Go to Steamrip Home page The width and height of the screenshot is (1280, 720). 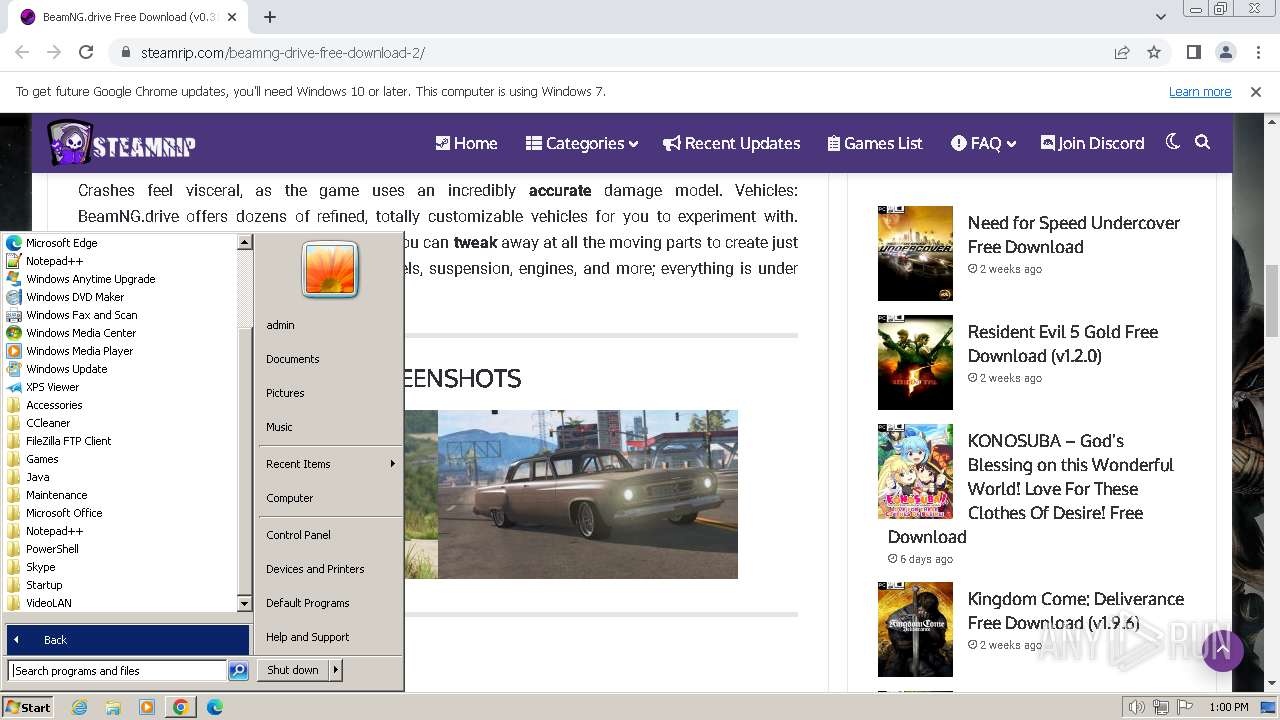pyautogui.click(x=466, y=143)
